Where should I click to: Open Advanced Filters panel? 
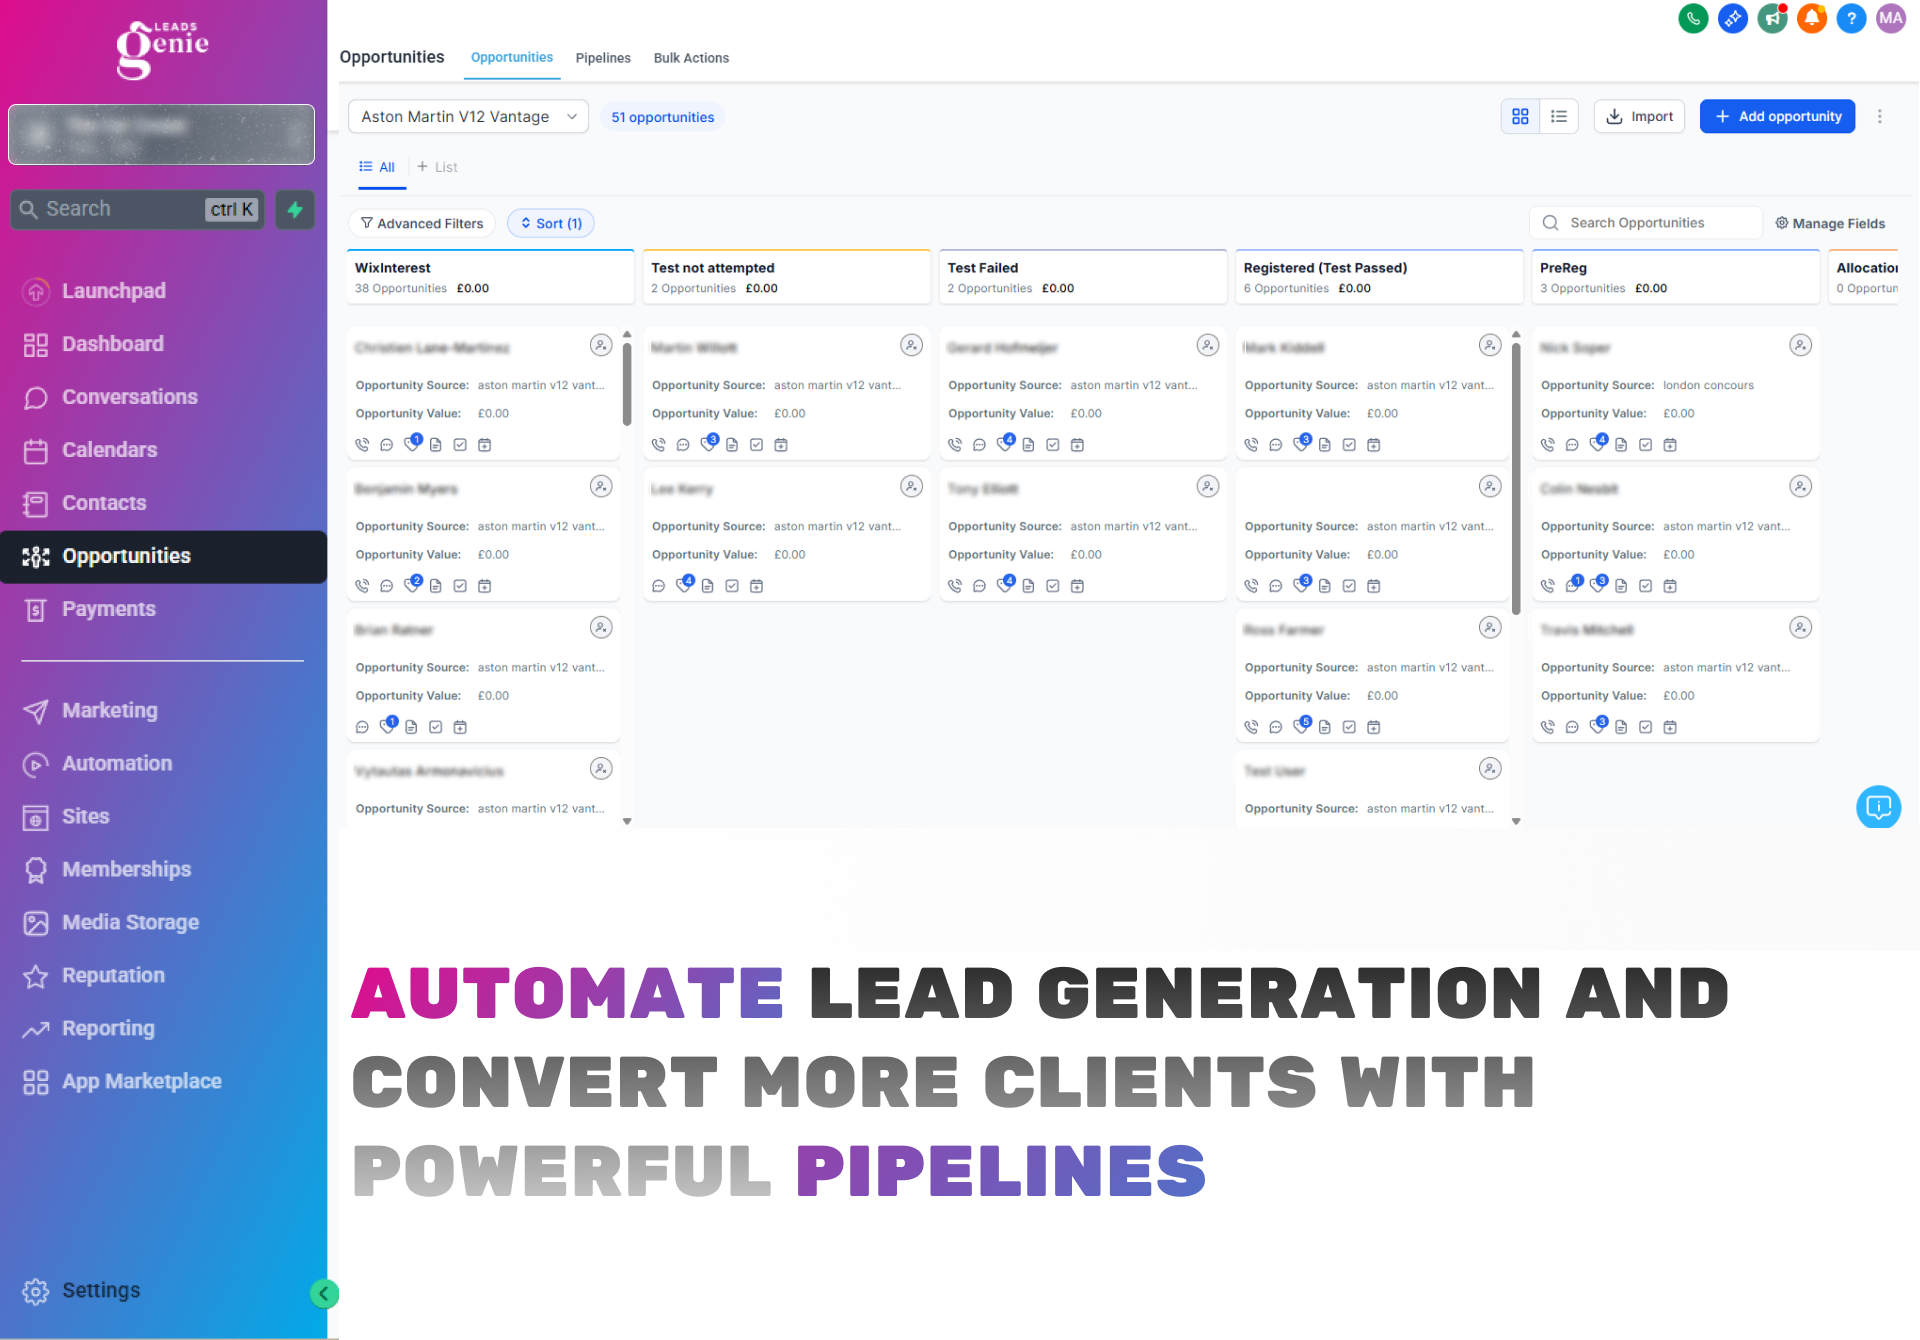[x=422, y=223]
